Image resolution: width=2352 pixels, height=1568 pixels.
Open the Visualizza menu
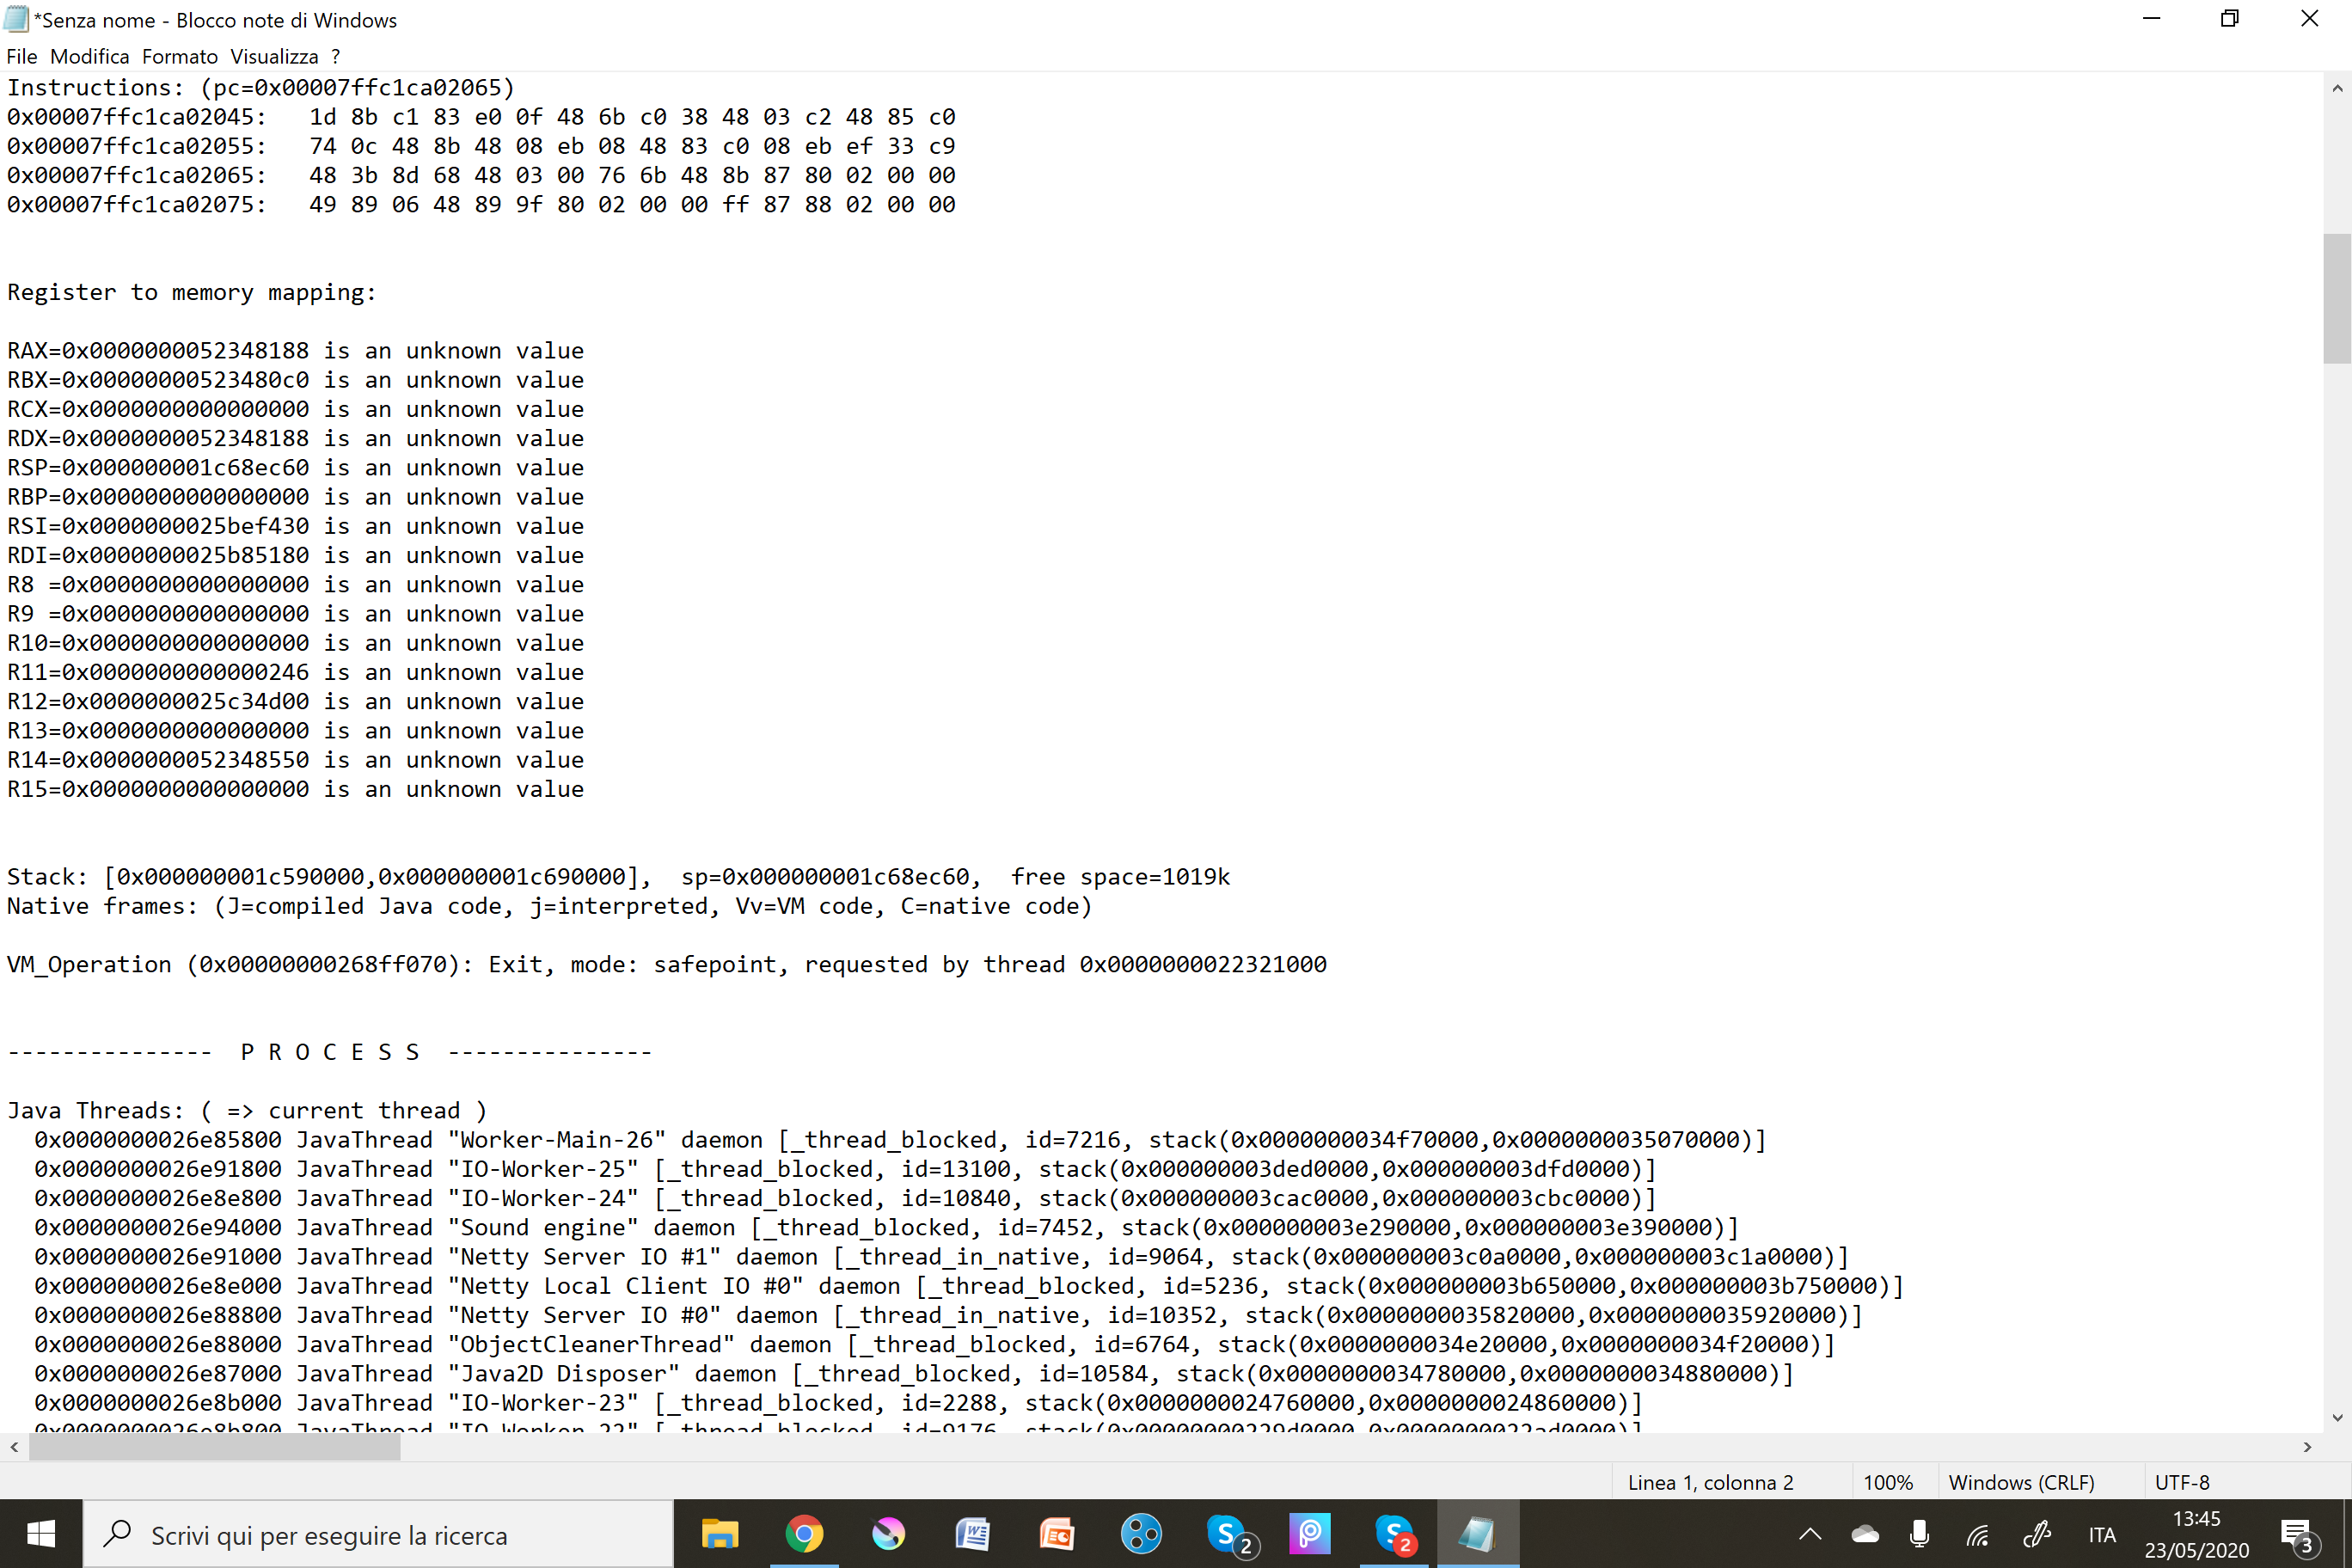click(274, 57)
